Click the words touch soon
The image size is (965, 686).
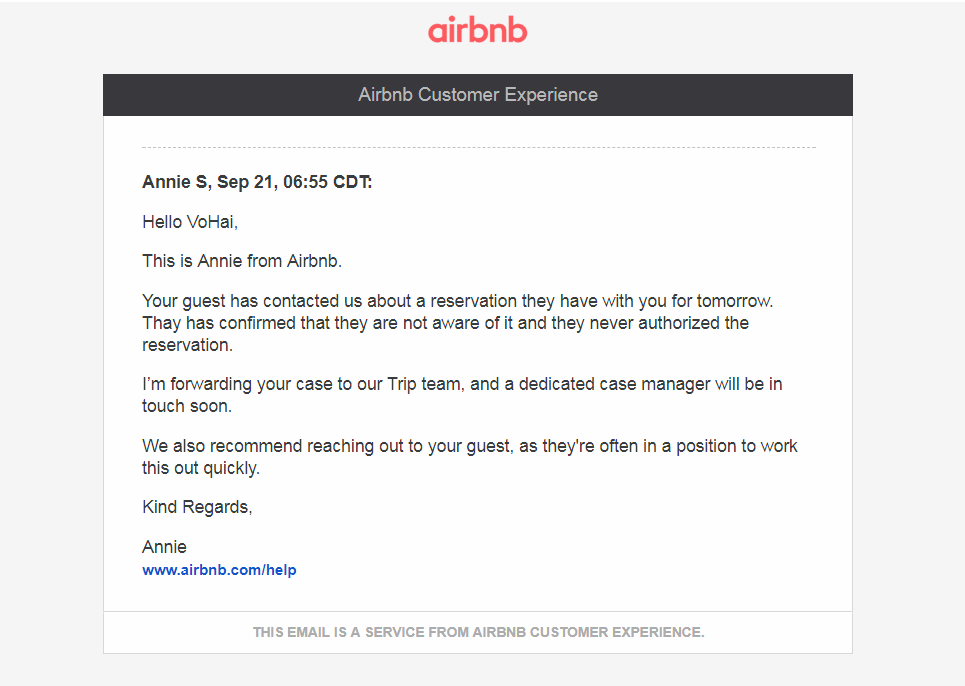click(186, 406)
